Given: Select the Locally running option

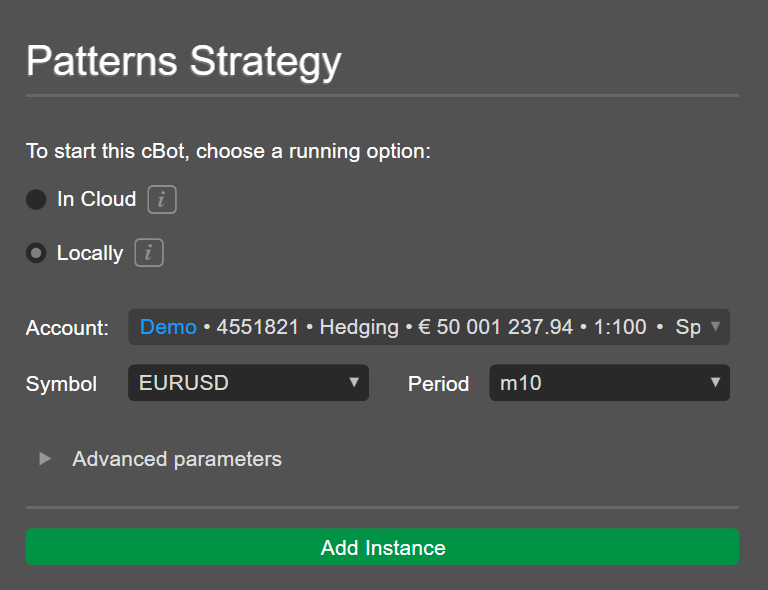Looking at the screenshot, I should (x=36, y=253).
